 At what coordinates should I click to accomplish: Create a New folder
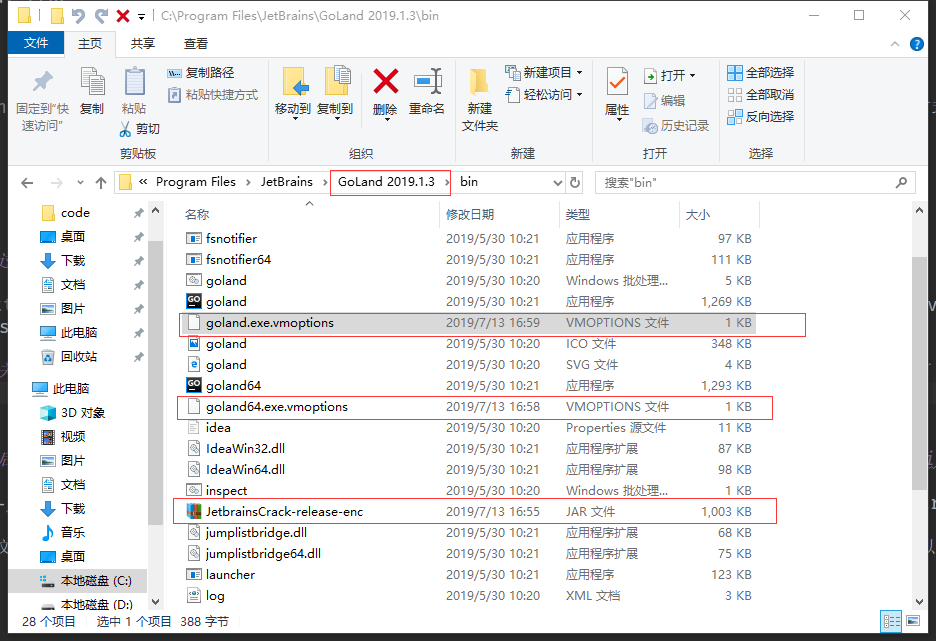click(x=480, y=100)
